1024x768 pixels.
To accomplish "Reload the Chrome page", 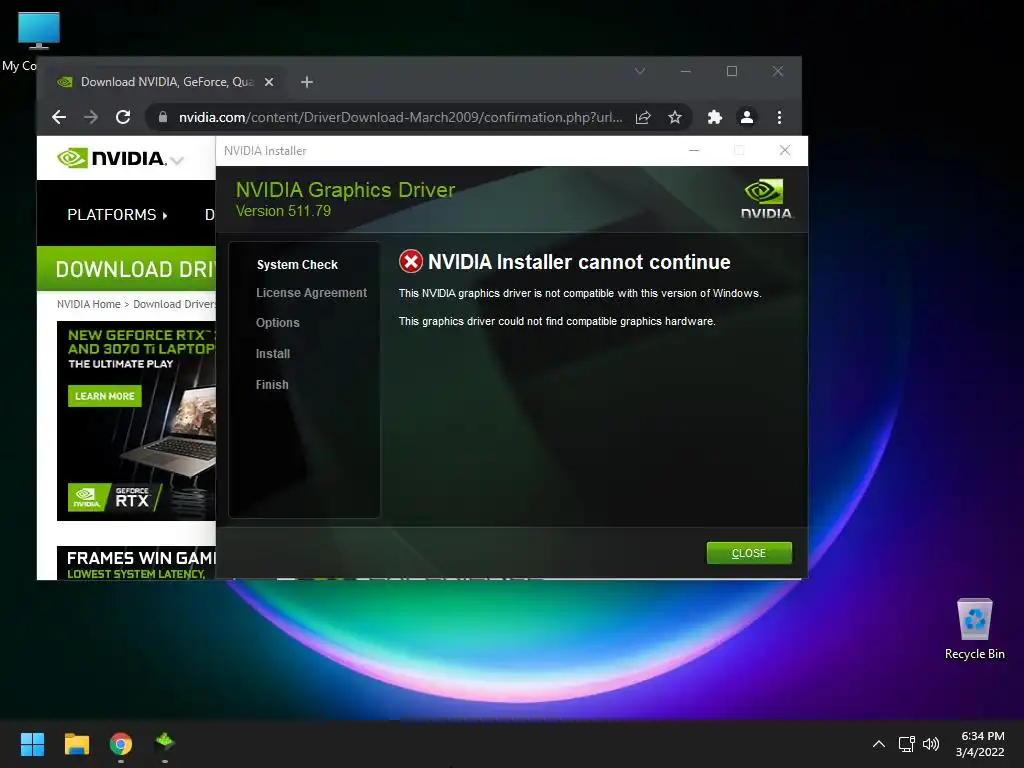I will pyautogui.click(x=123, y=118).
